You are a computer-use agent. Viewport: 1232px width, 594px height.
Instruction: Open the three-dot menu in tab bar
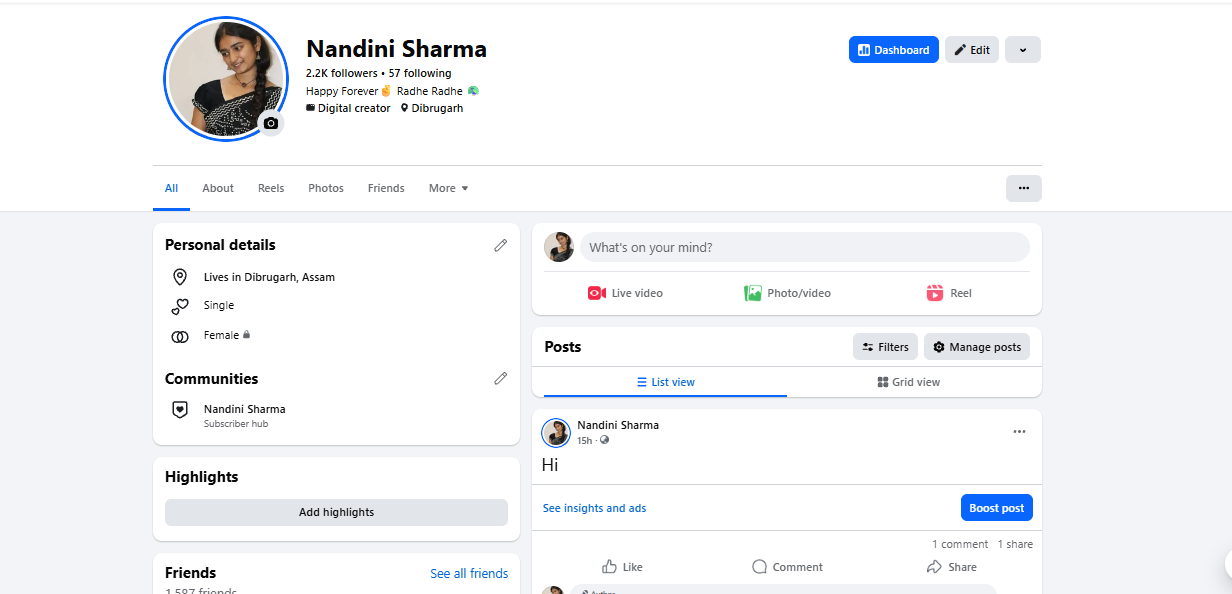(1023, 188)
